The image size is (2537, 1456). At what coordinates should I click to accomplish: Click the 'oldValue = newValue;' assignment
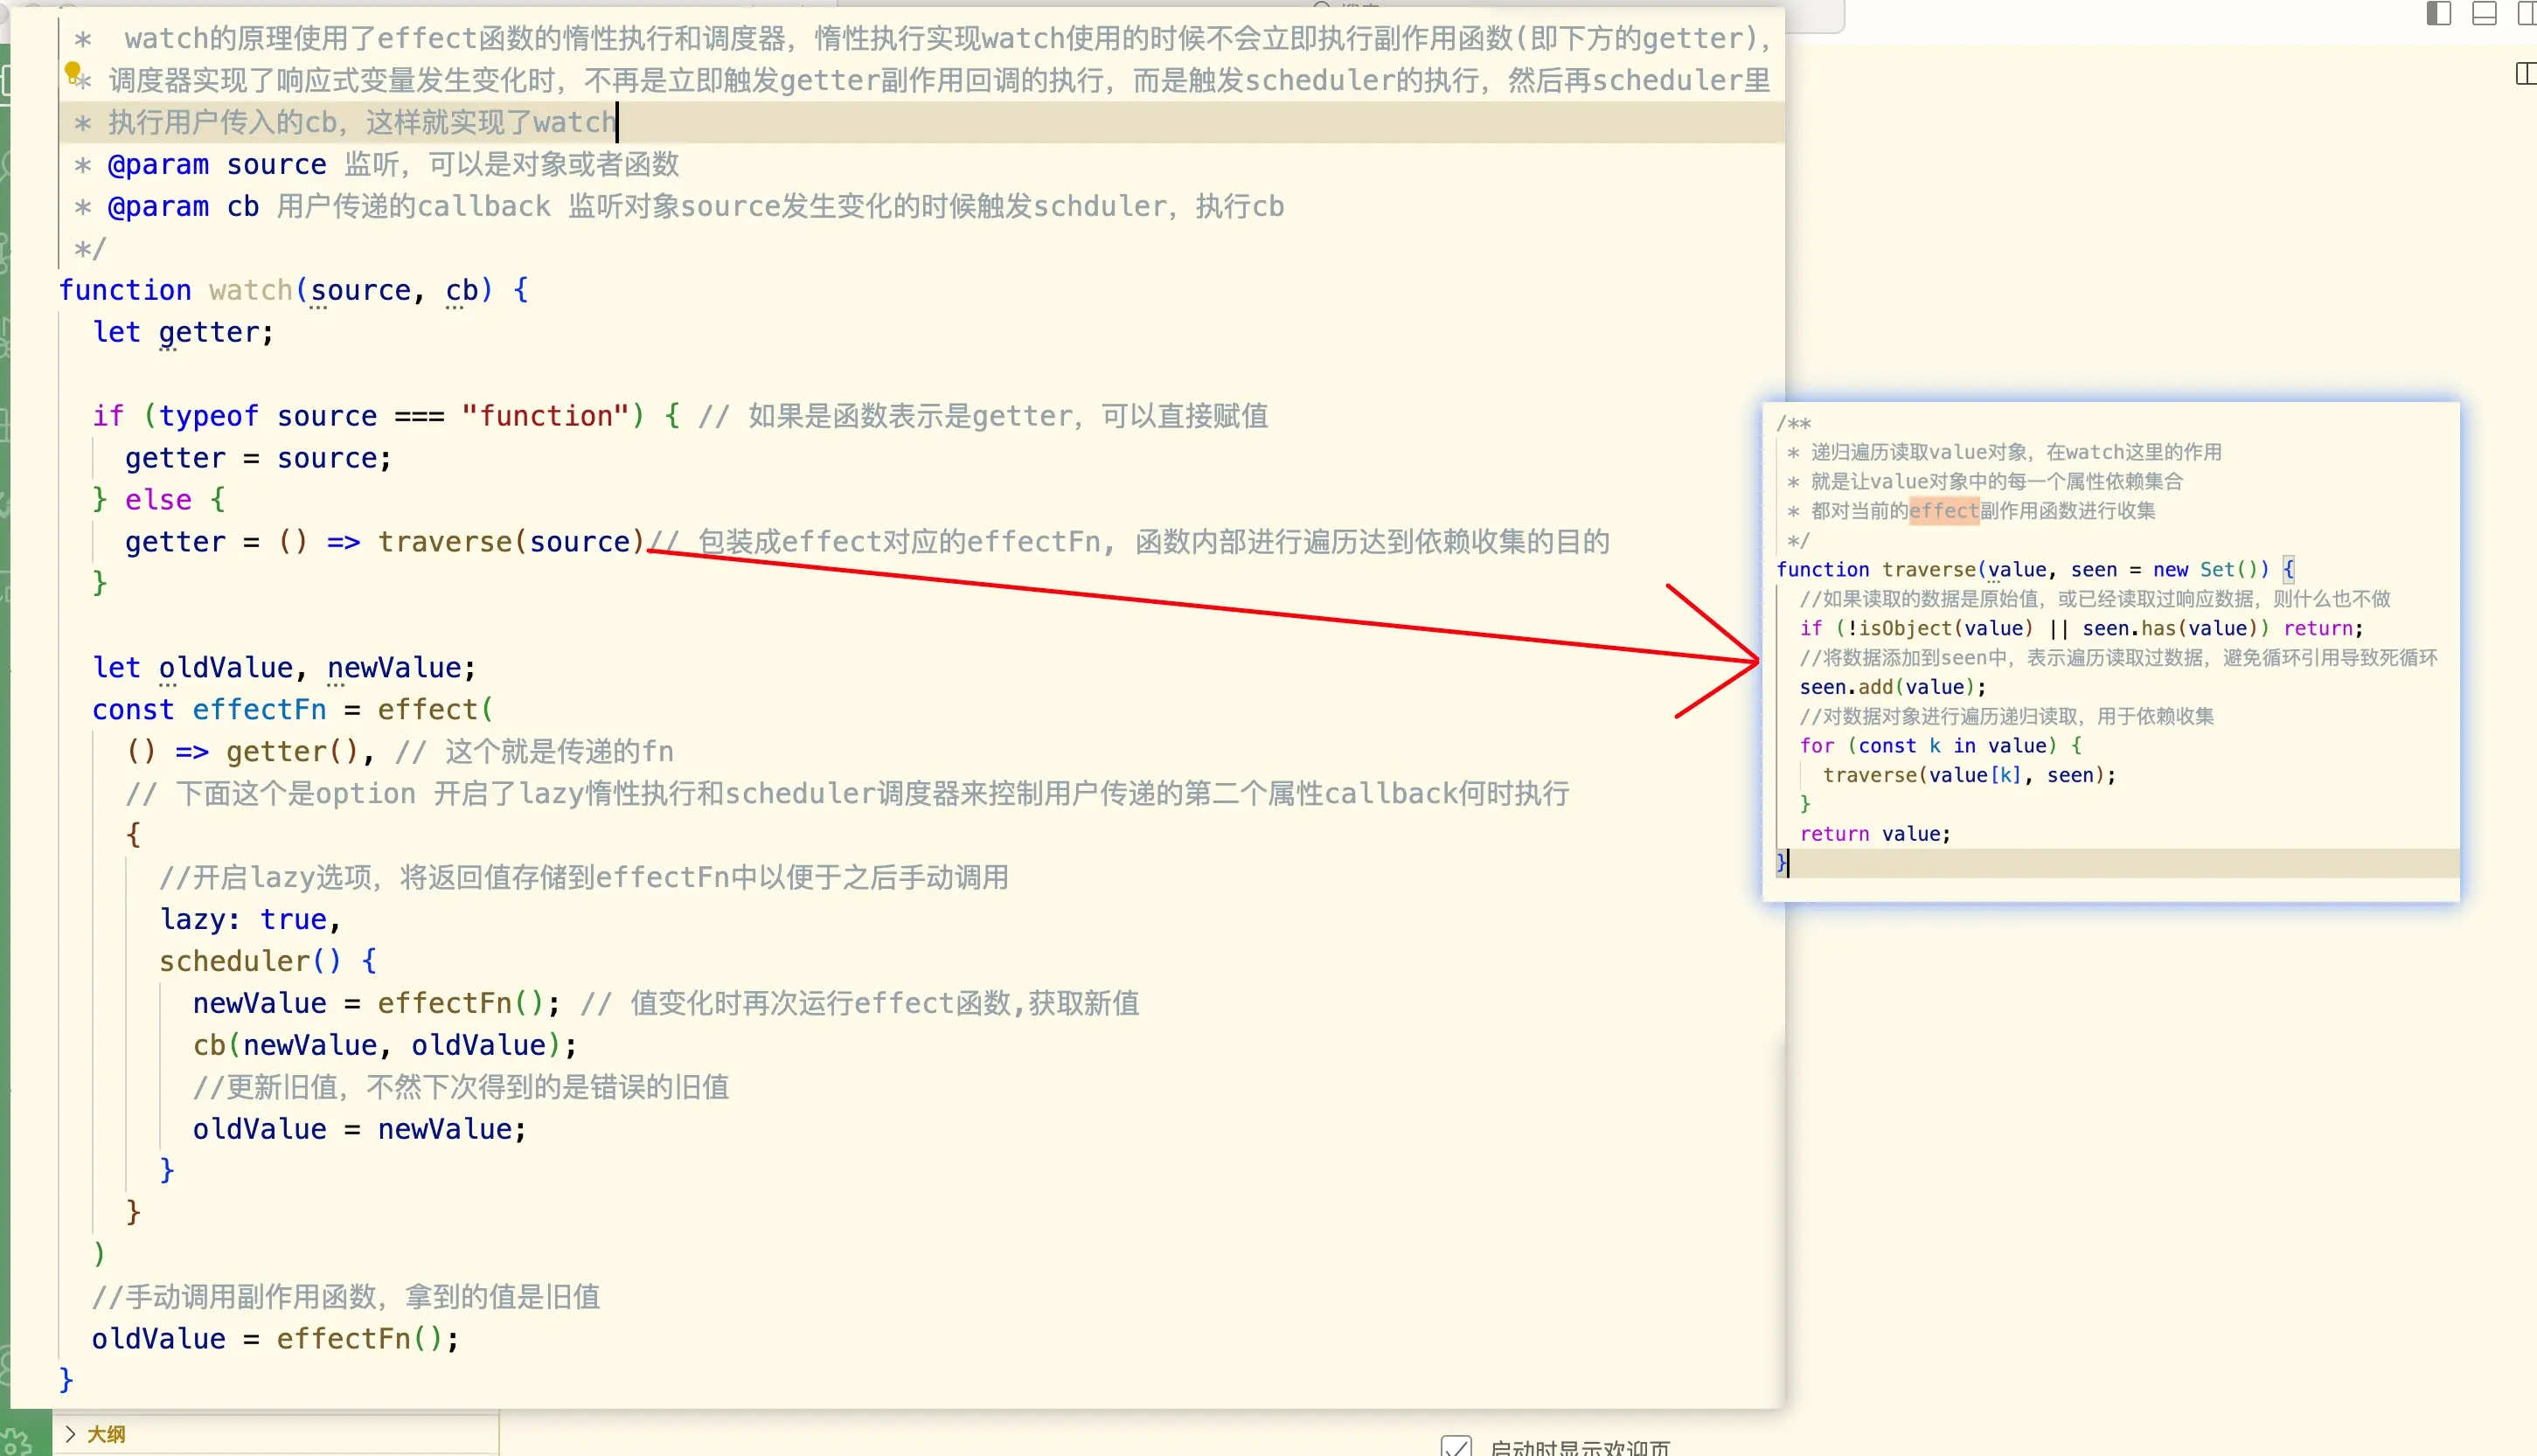(x=359, y=1130)
